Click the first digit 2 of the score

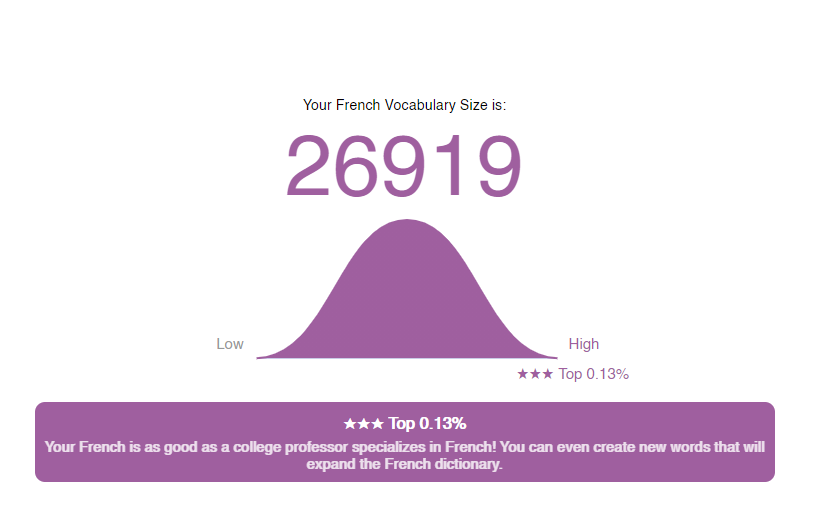click(308, 166)
